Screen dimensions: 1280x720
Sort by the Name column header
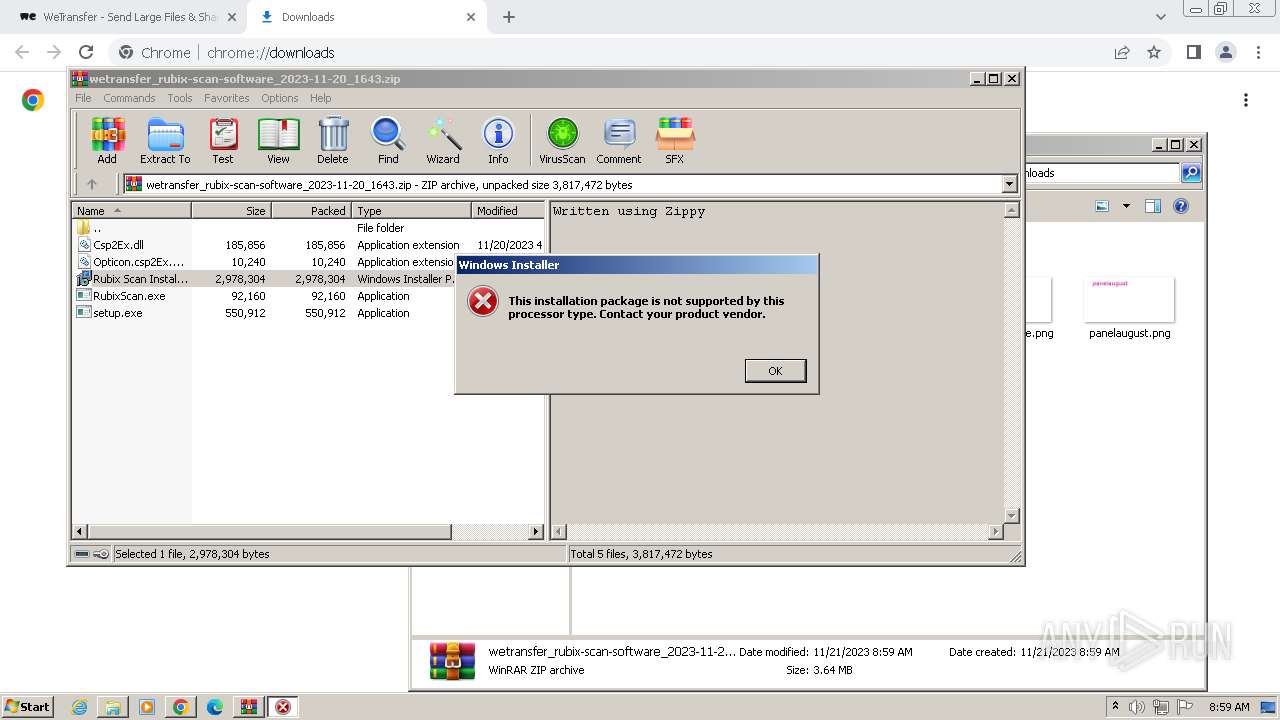[131, 211]
